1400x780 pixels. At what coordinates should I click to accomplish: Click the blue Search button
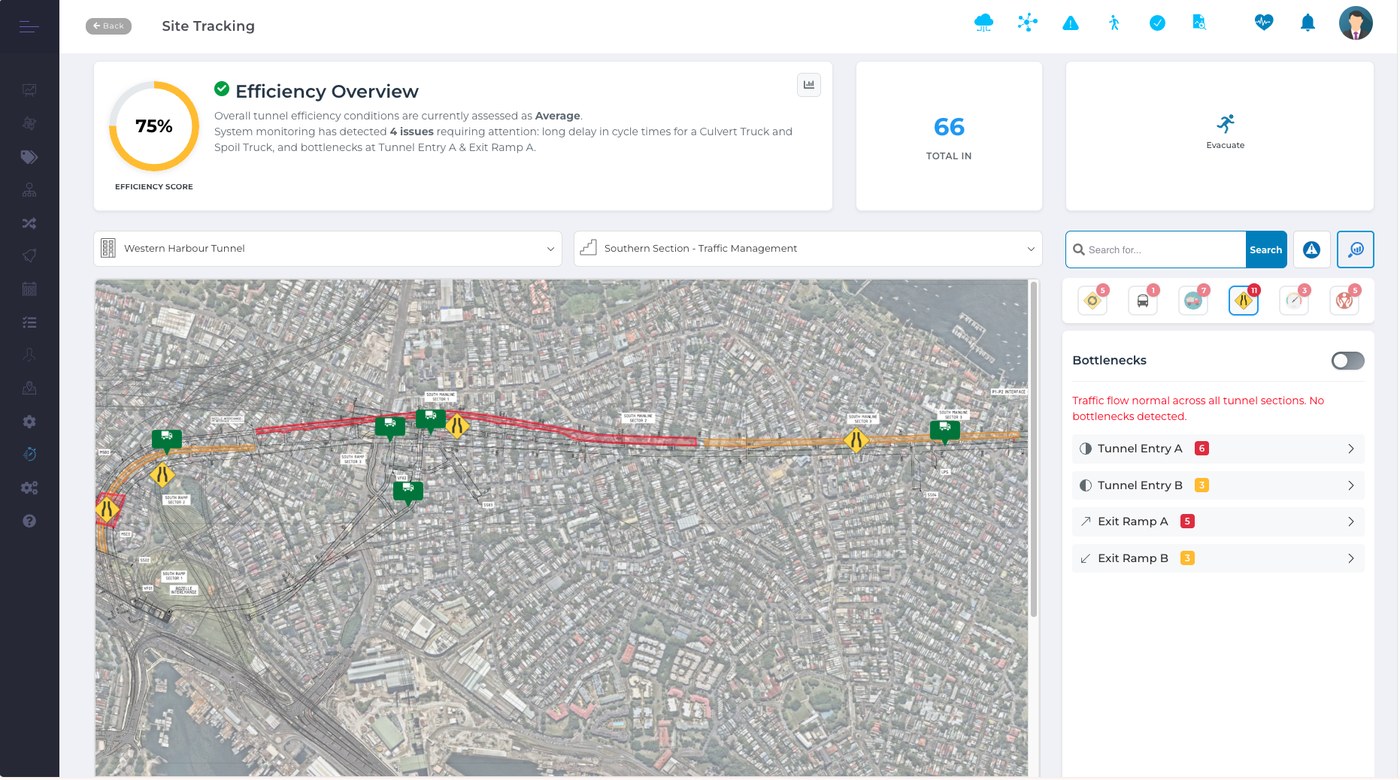pos(1265,249)
